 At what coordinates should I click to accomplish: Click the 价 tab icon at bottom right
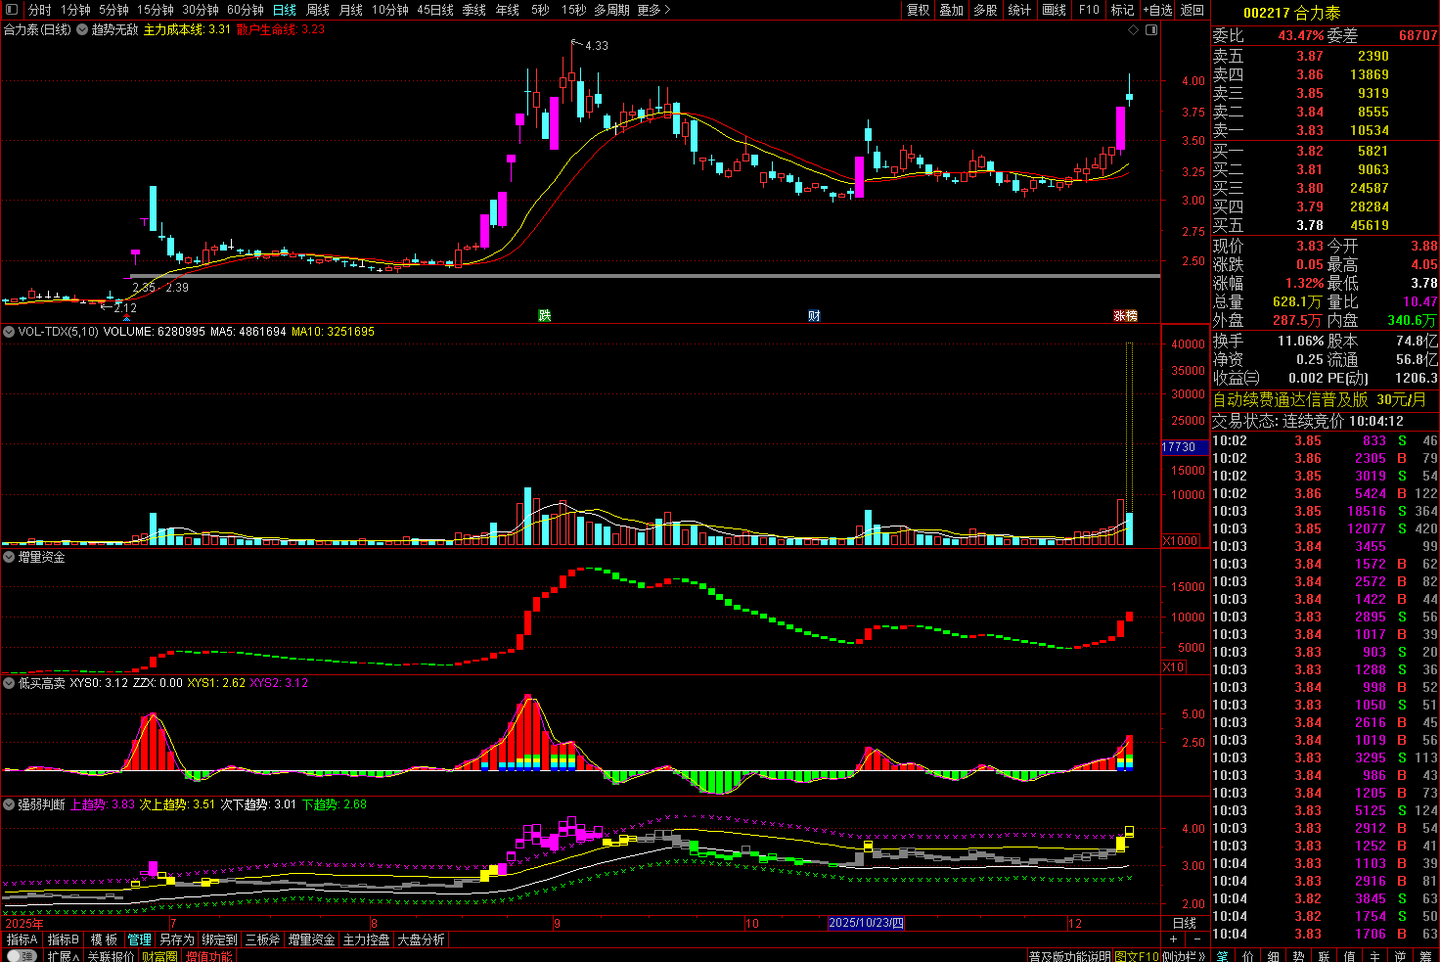coord(1248,956)
